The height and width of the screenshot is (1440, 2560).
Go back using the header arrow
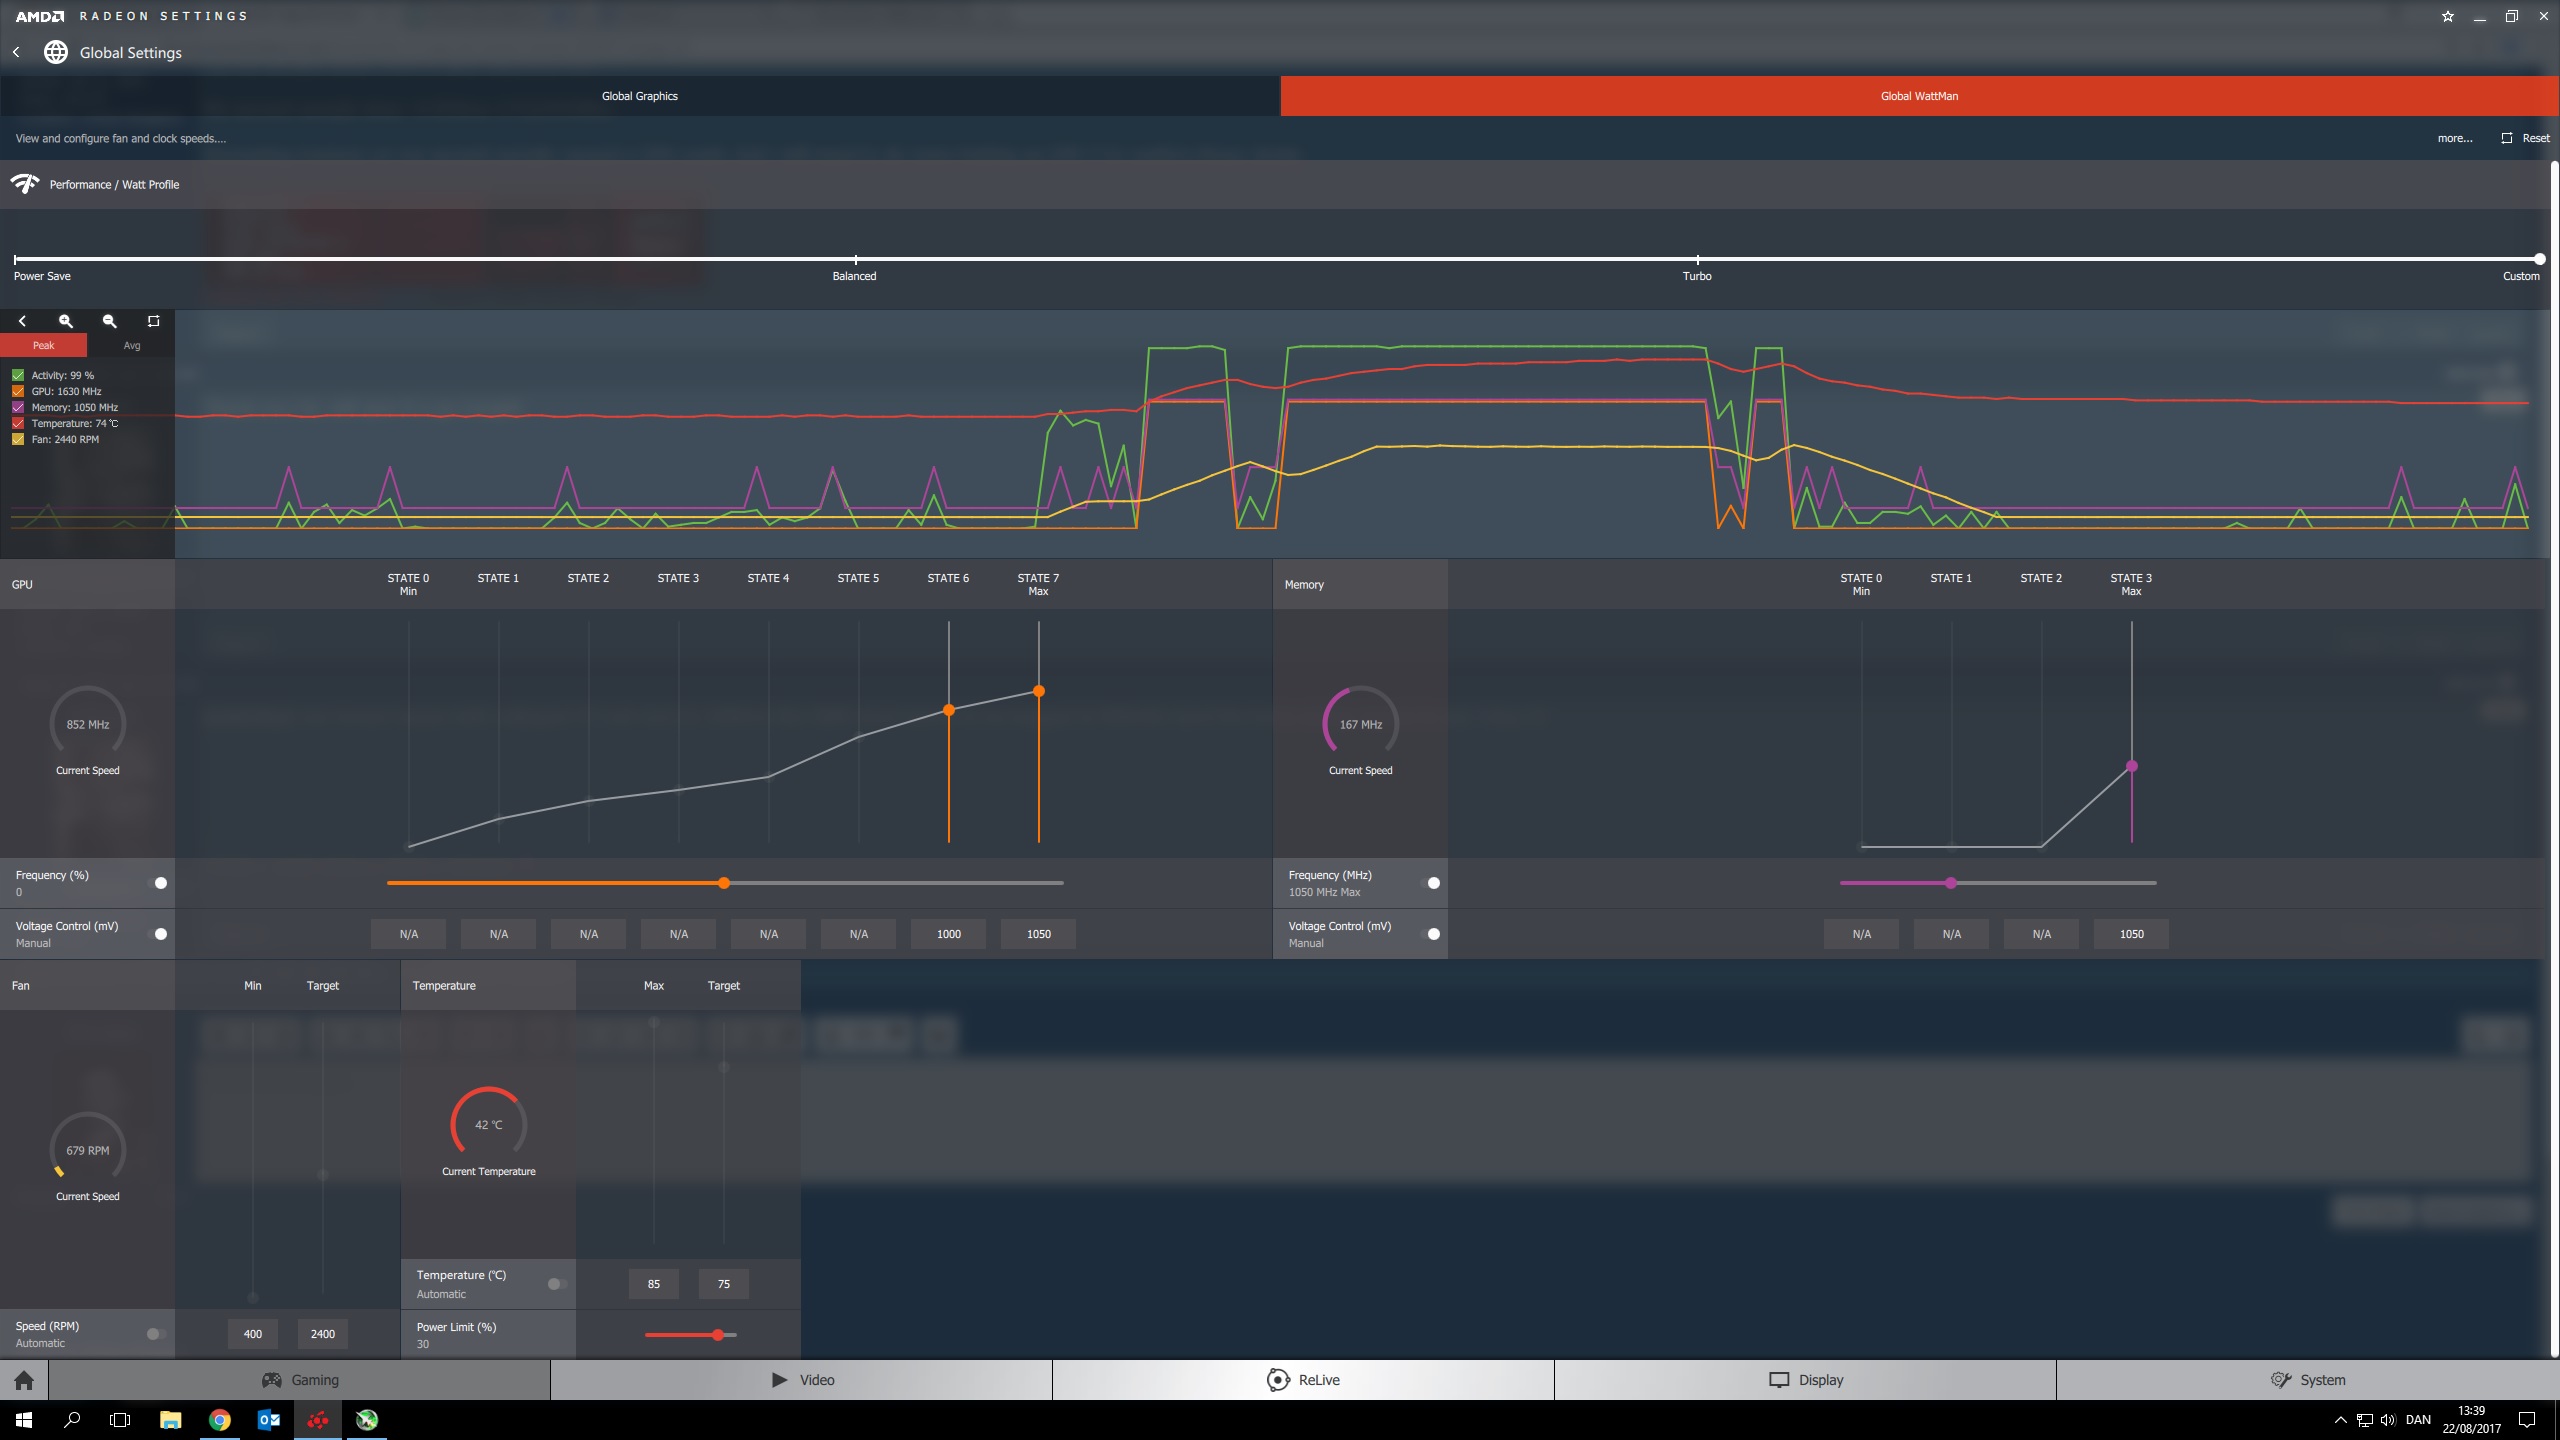pyautogui.click(x=16, y=52)
